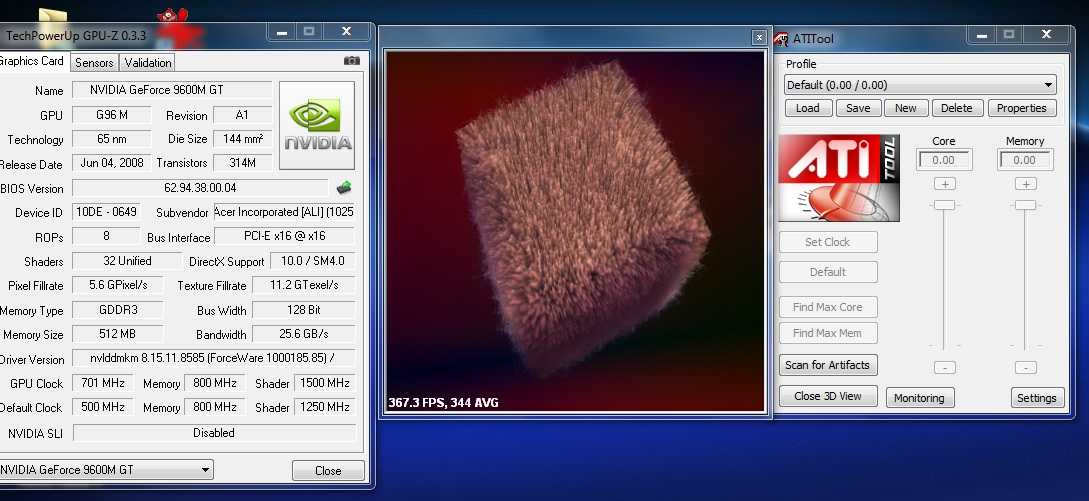The image size is (1089, 501).
Task: Click the Core slider handle
Action: 944,205
